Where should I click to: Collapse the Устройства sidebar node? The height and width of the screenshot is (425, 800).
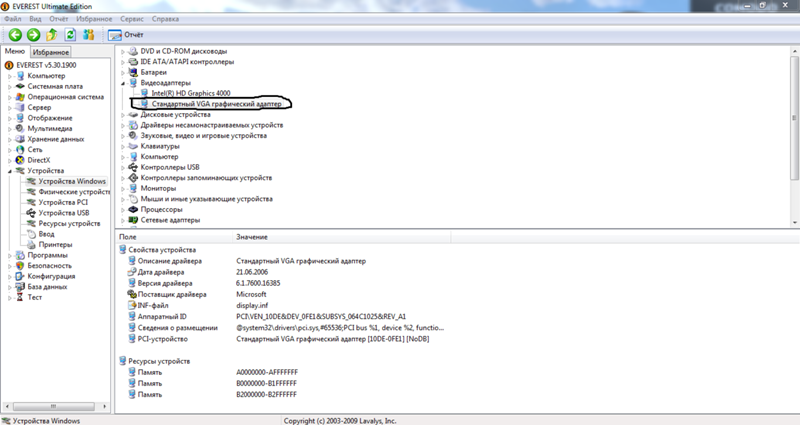coord(9,171)
